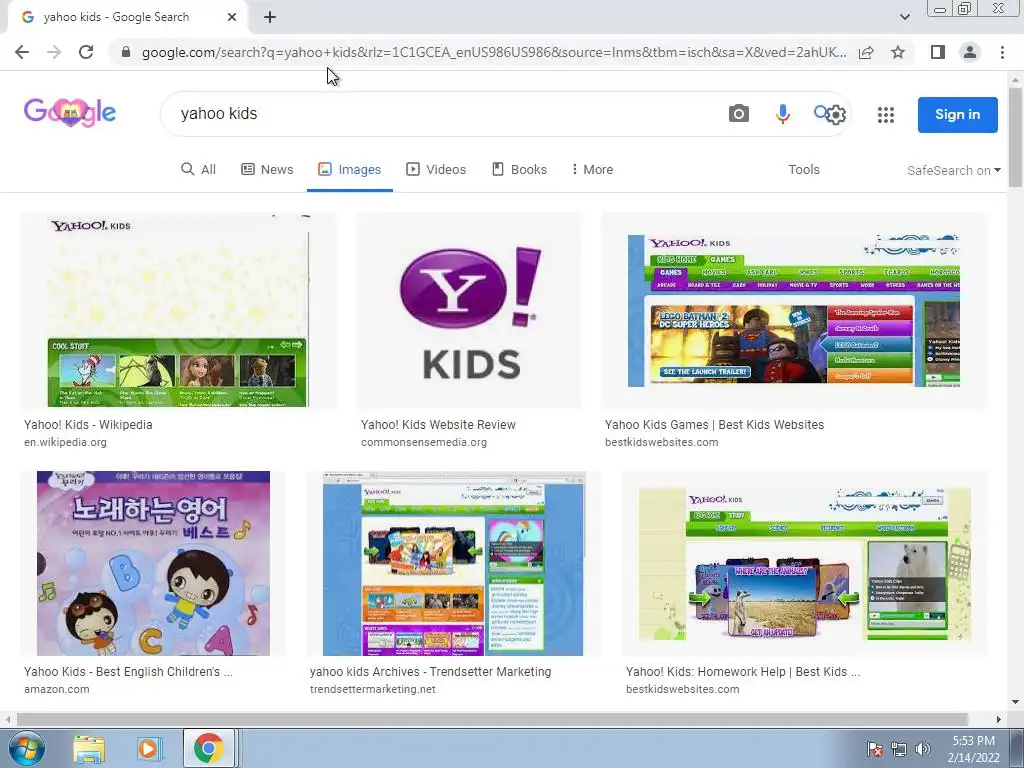
Task: Open Yahoo! Kids Wikipedia thumbnail
Action: [178, 310]
